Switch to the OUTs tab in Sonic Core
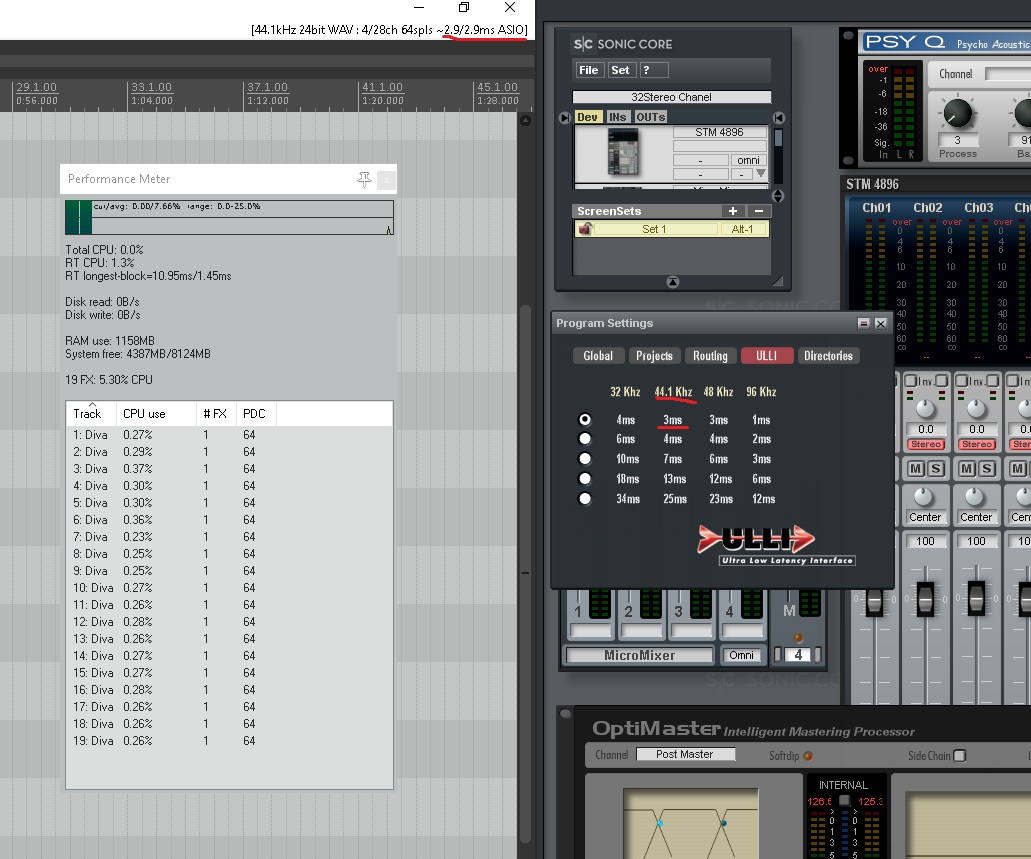The height and width of the screenshot is (859, 1031). tap(650, 117)
